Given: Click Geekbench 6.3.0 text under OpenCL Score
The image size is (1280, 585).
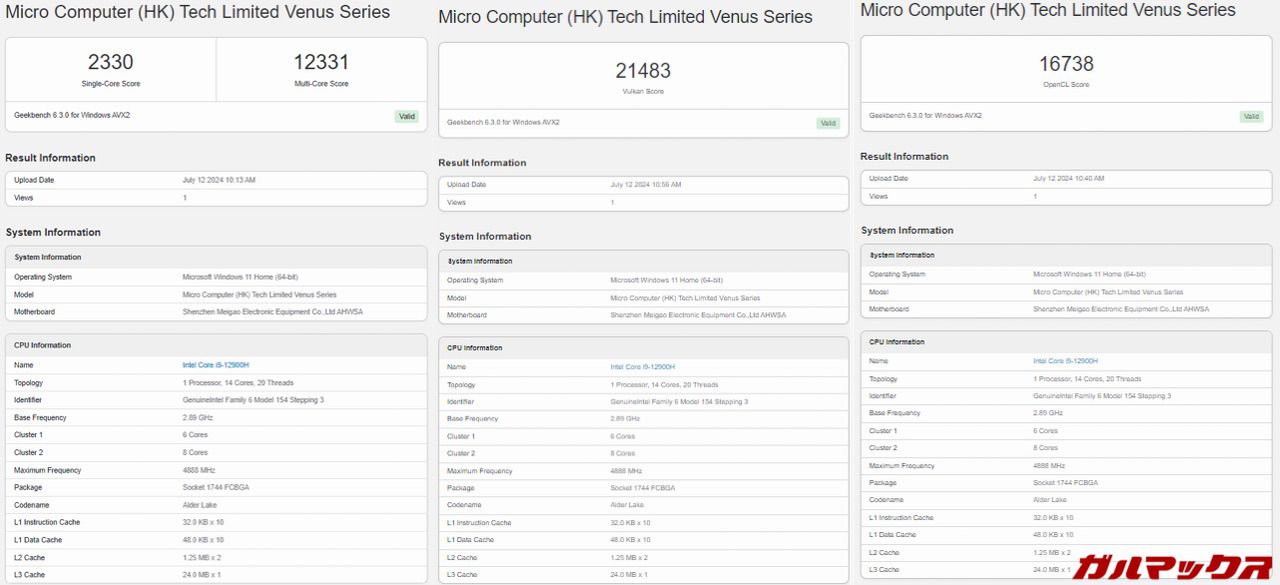Looking at the screenshot, I should click(925, 115).
